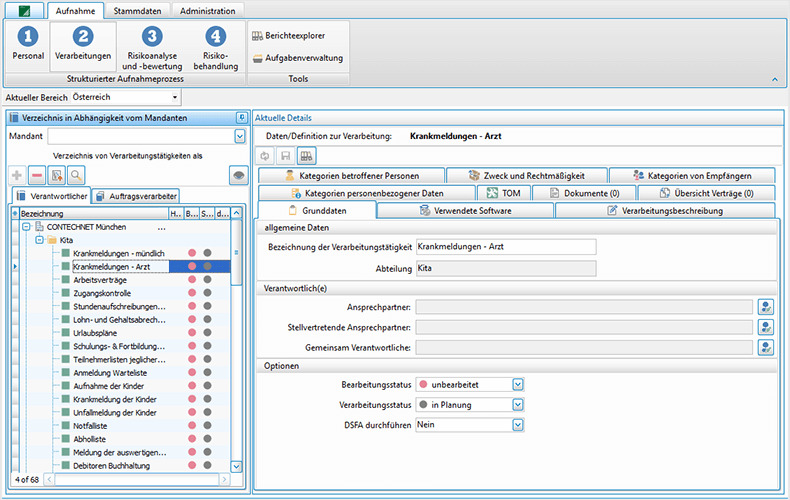Pin the Verzeichnis panel
The width and height of the screenshot is (790, 500).
coord(240,118)
